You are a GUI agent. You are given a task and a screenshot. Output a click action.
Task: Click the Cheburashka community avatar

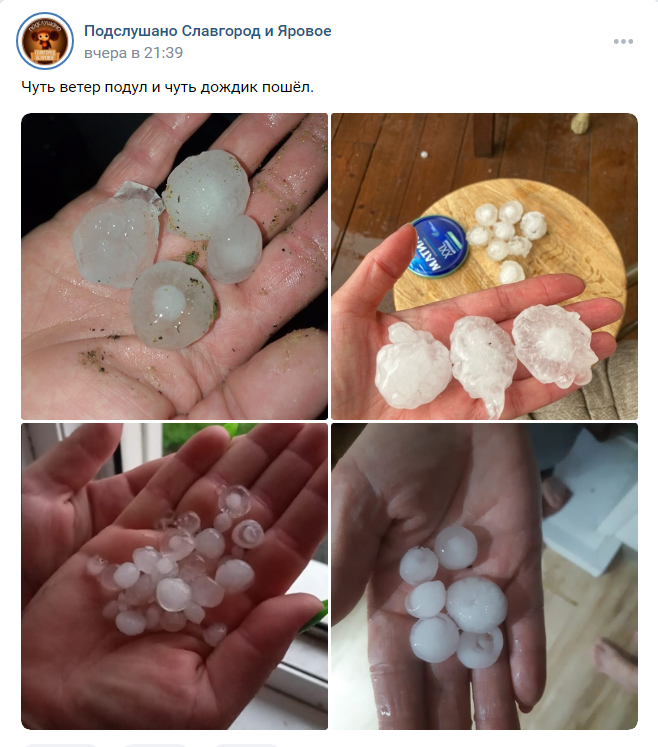[45, 41]
